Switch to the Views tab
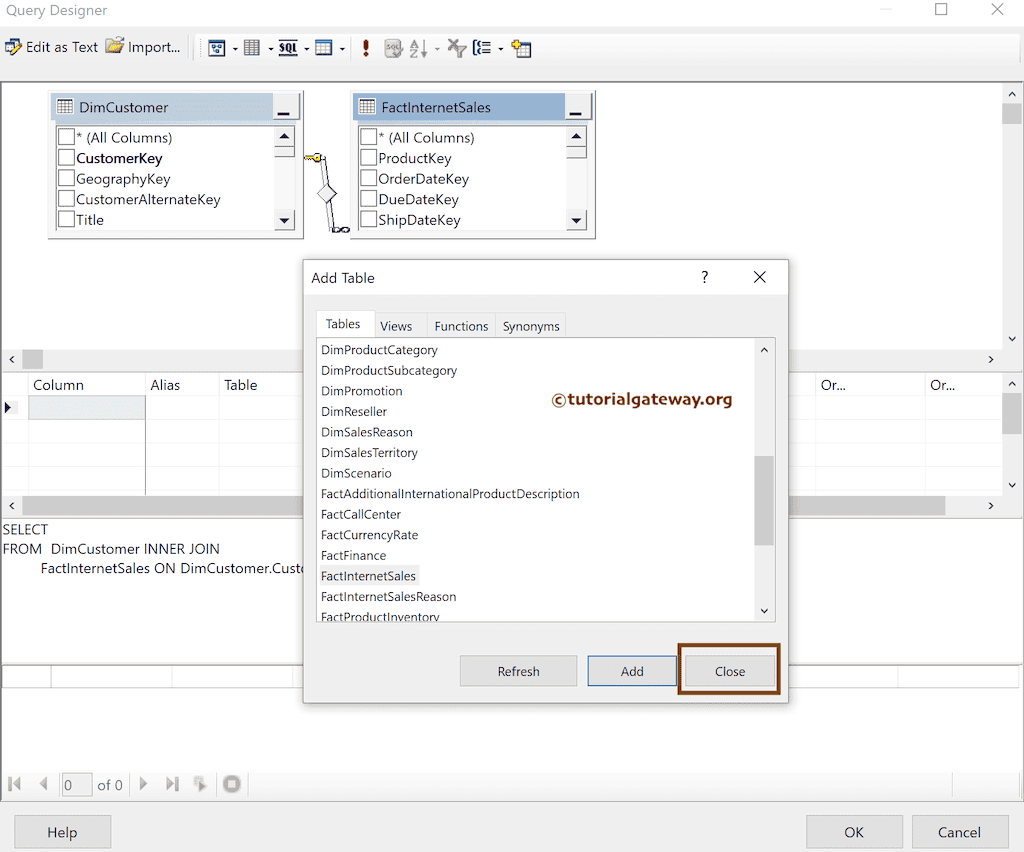The image size is (1024, 852). coord(399,325)
